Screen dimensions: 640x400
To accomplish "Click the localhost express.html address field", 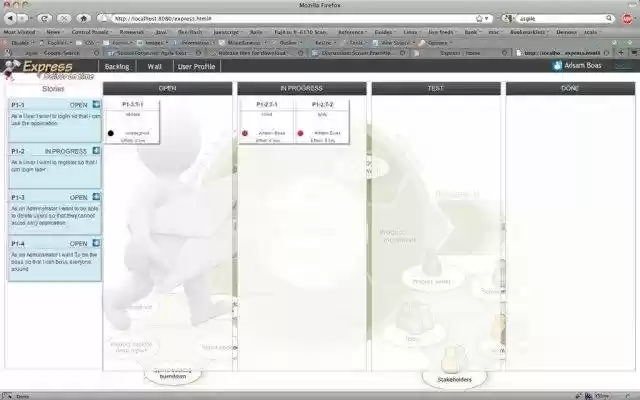I will tap(294, 18).
